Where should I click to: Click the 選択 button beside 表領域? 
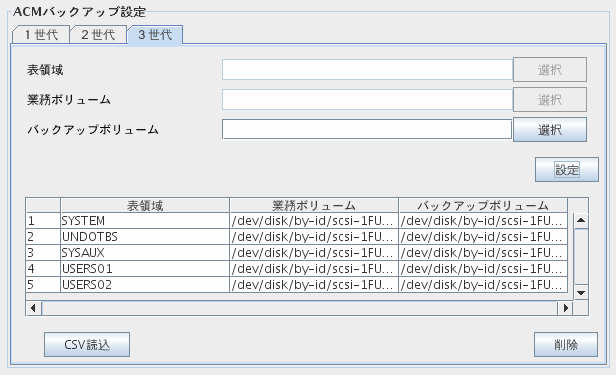[550, 70]
